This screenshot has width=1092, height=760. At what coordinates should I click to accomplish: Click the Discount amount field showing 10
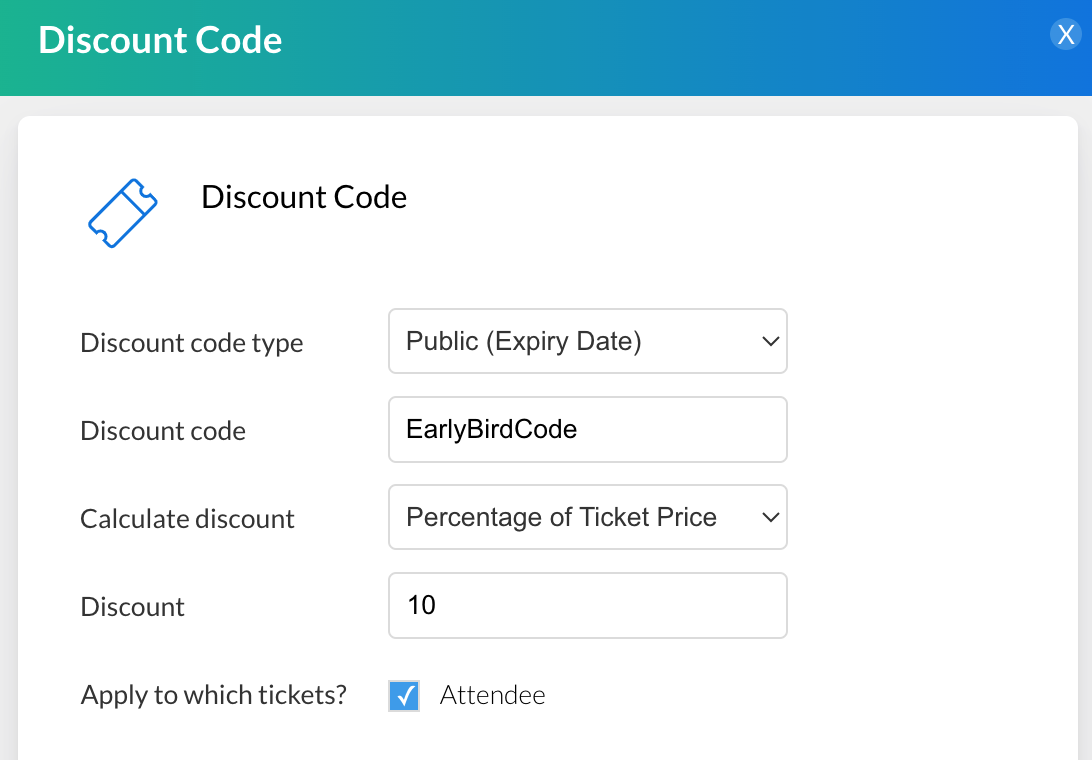pyautogui.click(x=587, y=605)
